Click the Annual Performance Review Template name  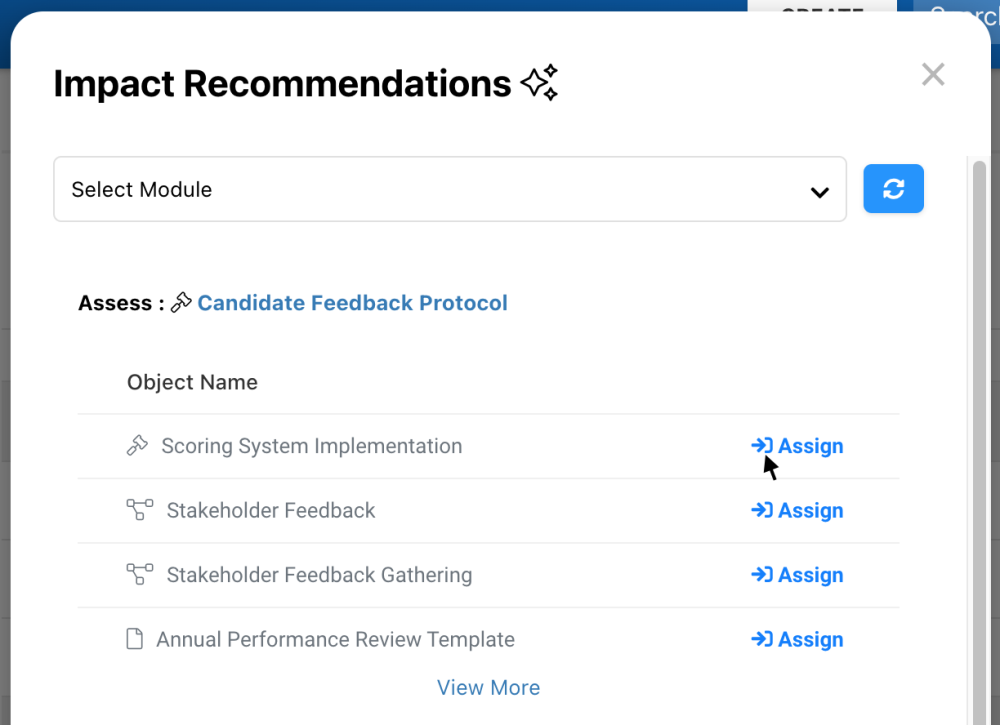point(335,639)
